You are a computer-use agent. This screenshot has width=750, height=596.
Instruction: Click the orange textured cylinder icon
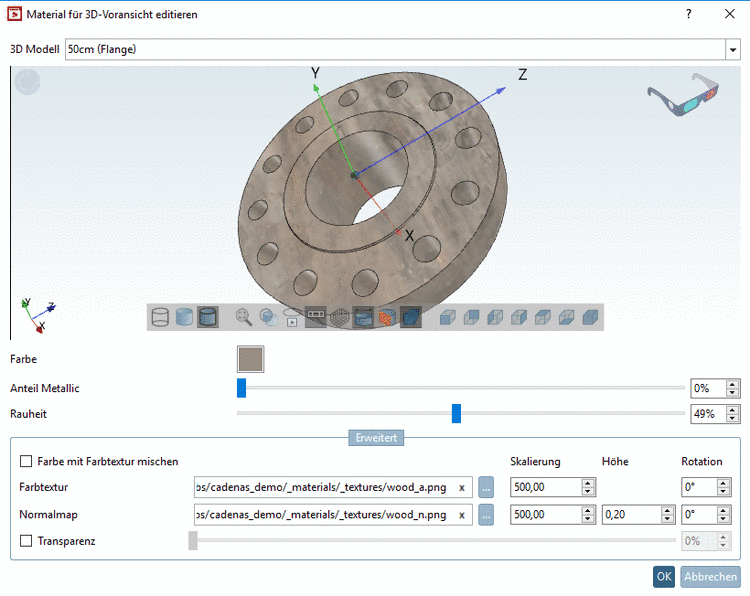388,318
